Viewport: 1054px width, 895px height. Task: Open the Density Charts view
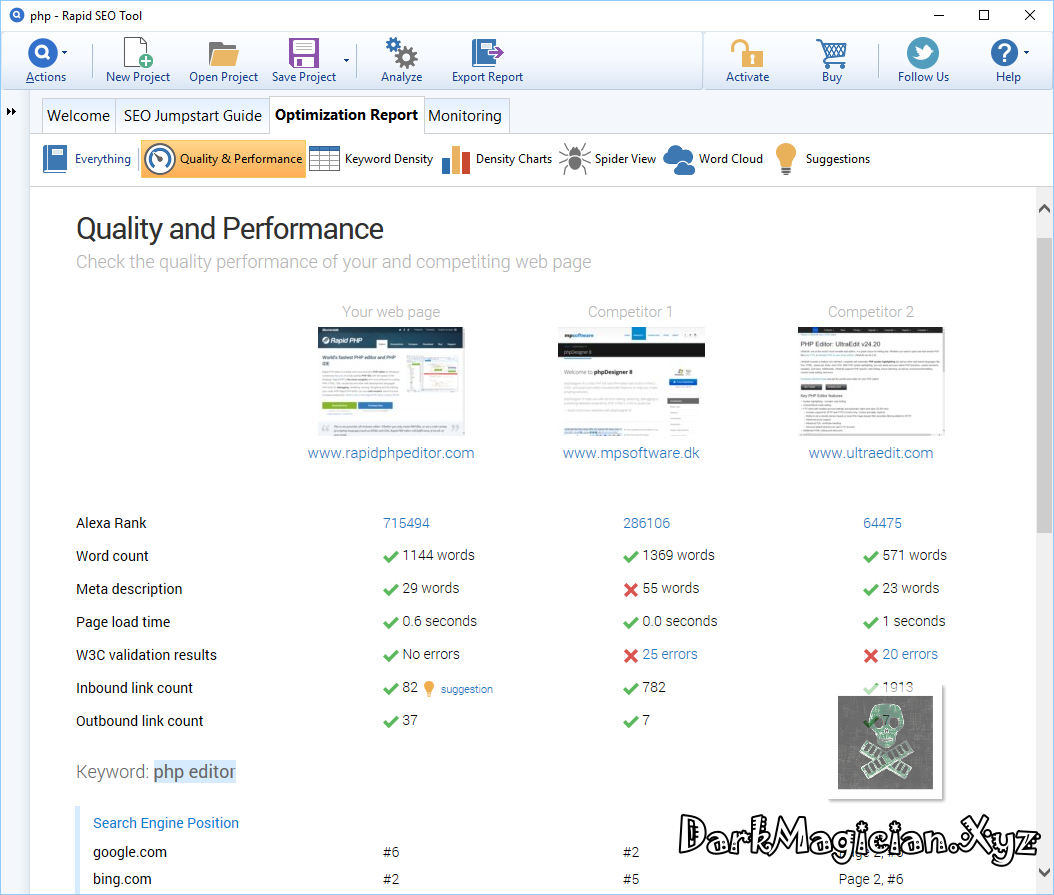497,159
